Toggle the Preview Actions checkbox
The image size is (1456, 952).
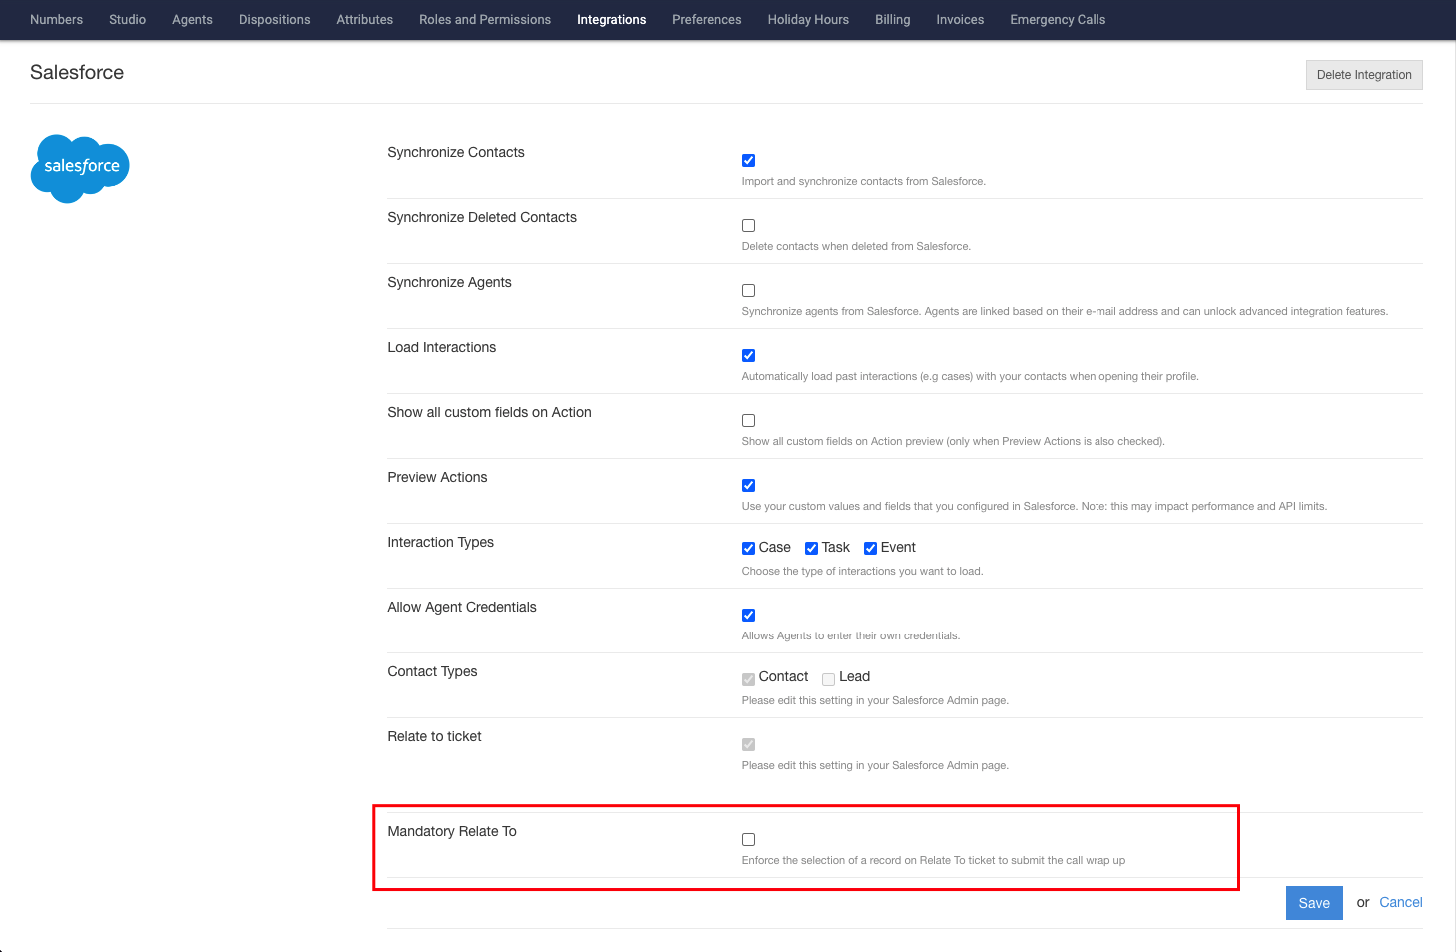(748, 485)
